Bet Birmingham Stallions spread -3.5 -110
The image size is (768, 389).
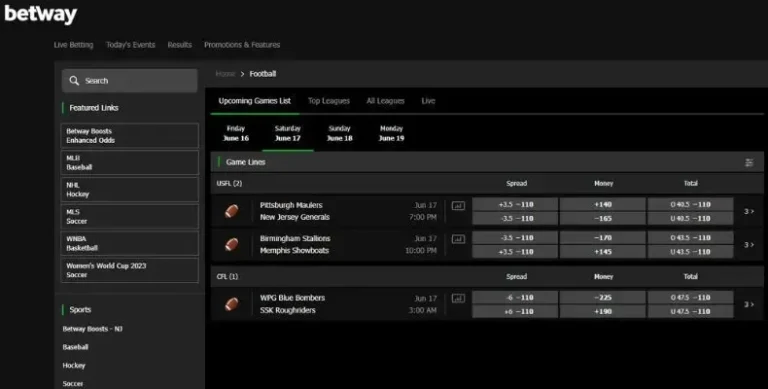click(515, 238)
